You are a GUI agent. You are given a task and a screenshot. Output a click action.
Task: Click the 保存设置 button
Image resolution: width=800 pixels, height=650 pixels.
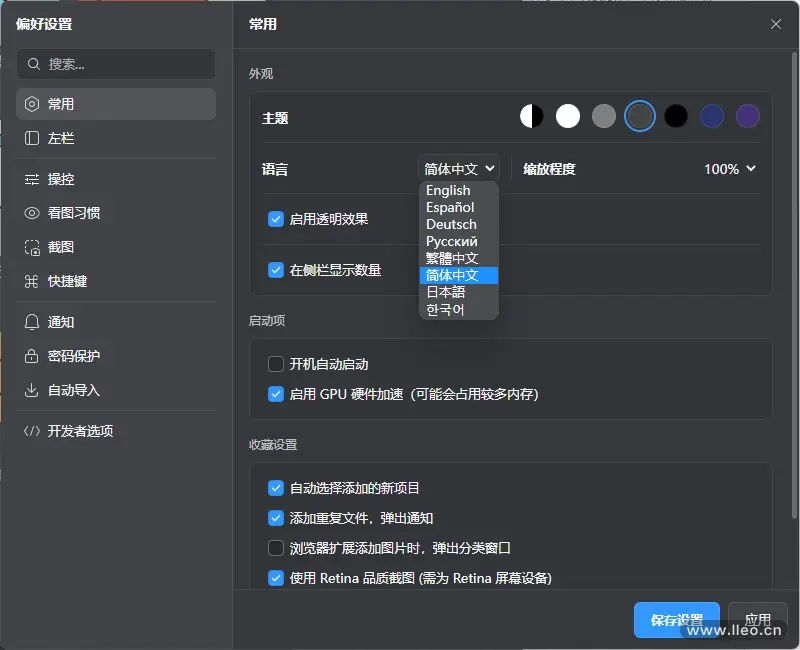(x=676, y=620)
